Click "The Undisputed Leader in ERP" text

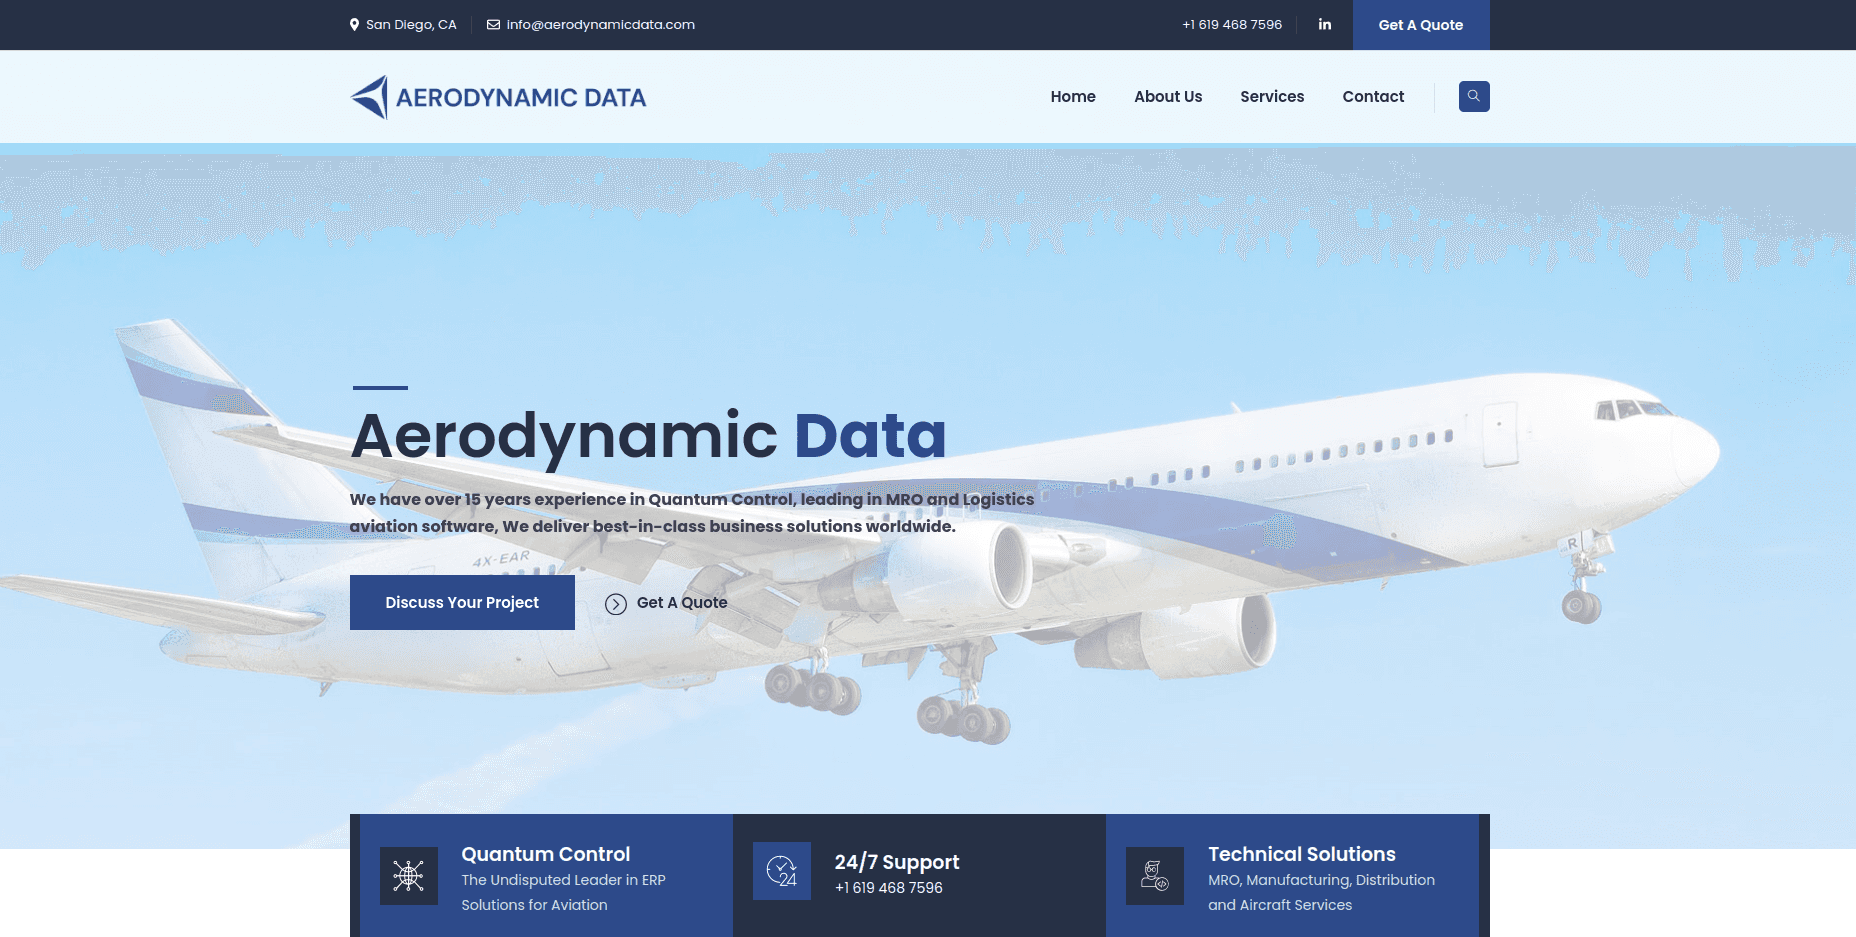(563, 880)
